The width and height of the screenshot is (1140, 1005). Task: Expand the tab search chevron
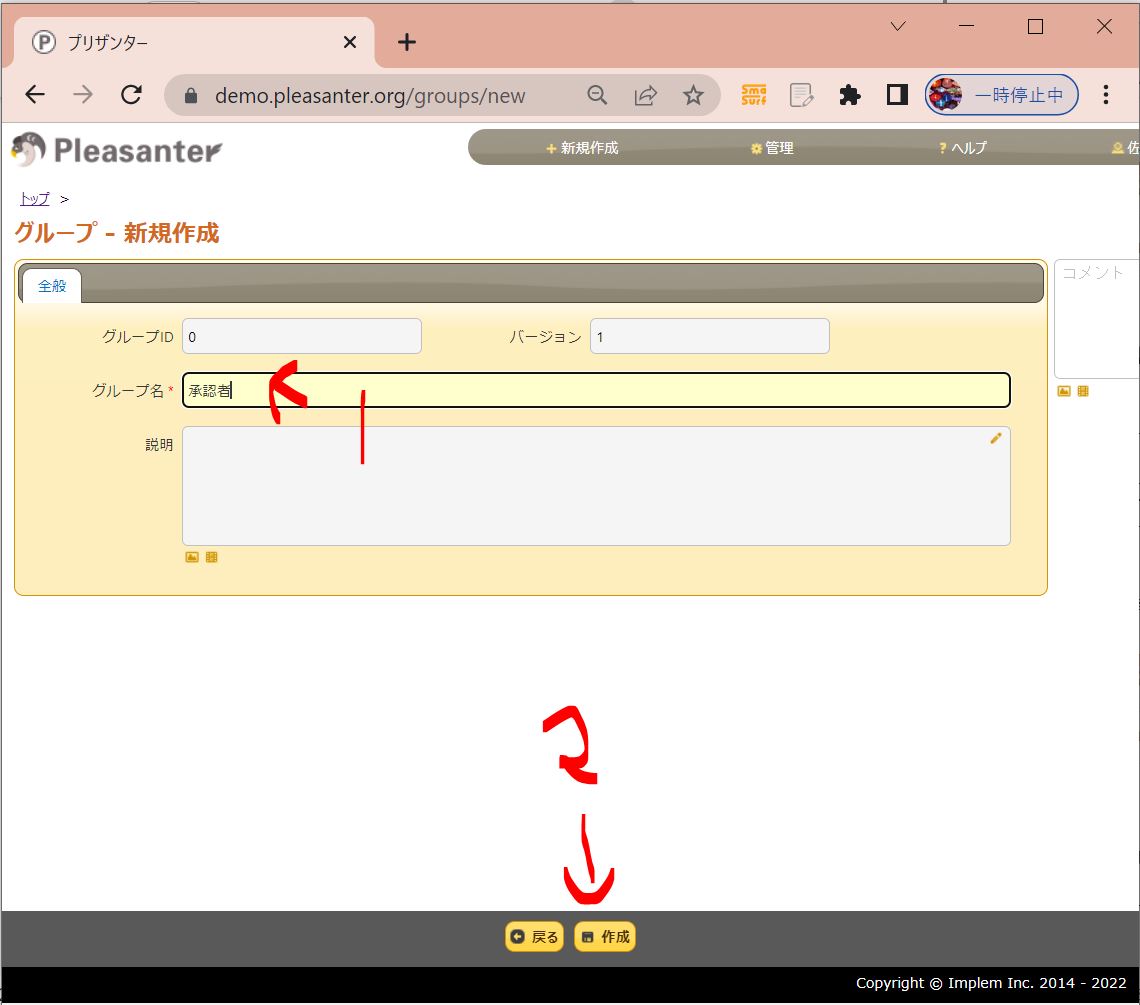[898, 27]
